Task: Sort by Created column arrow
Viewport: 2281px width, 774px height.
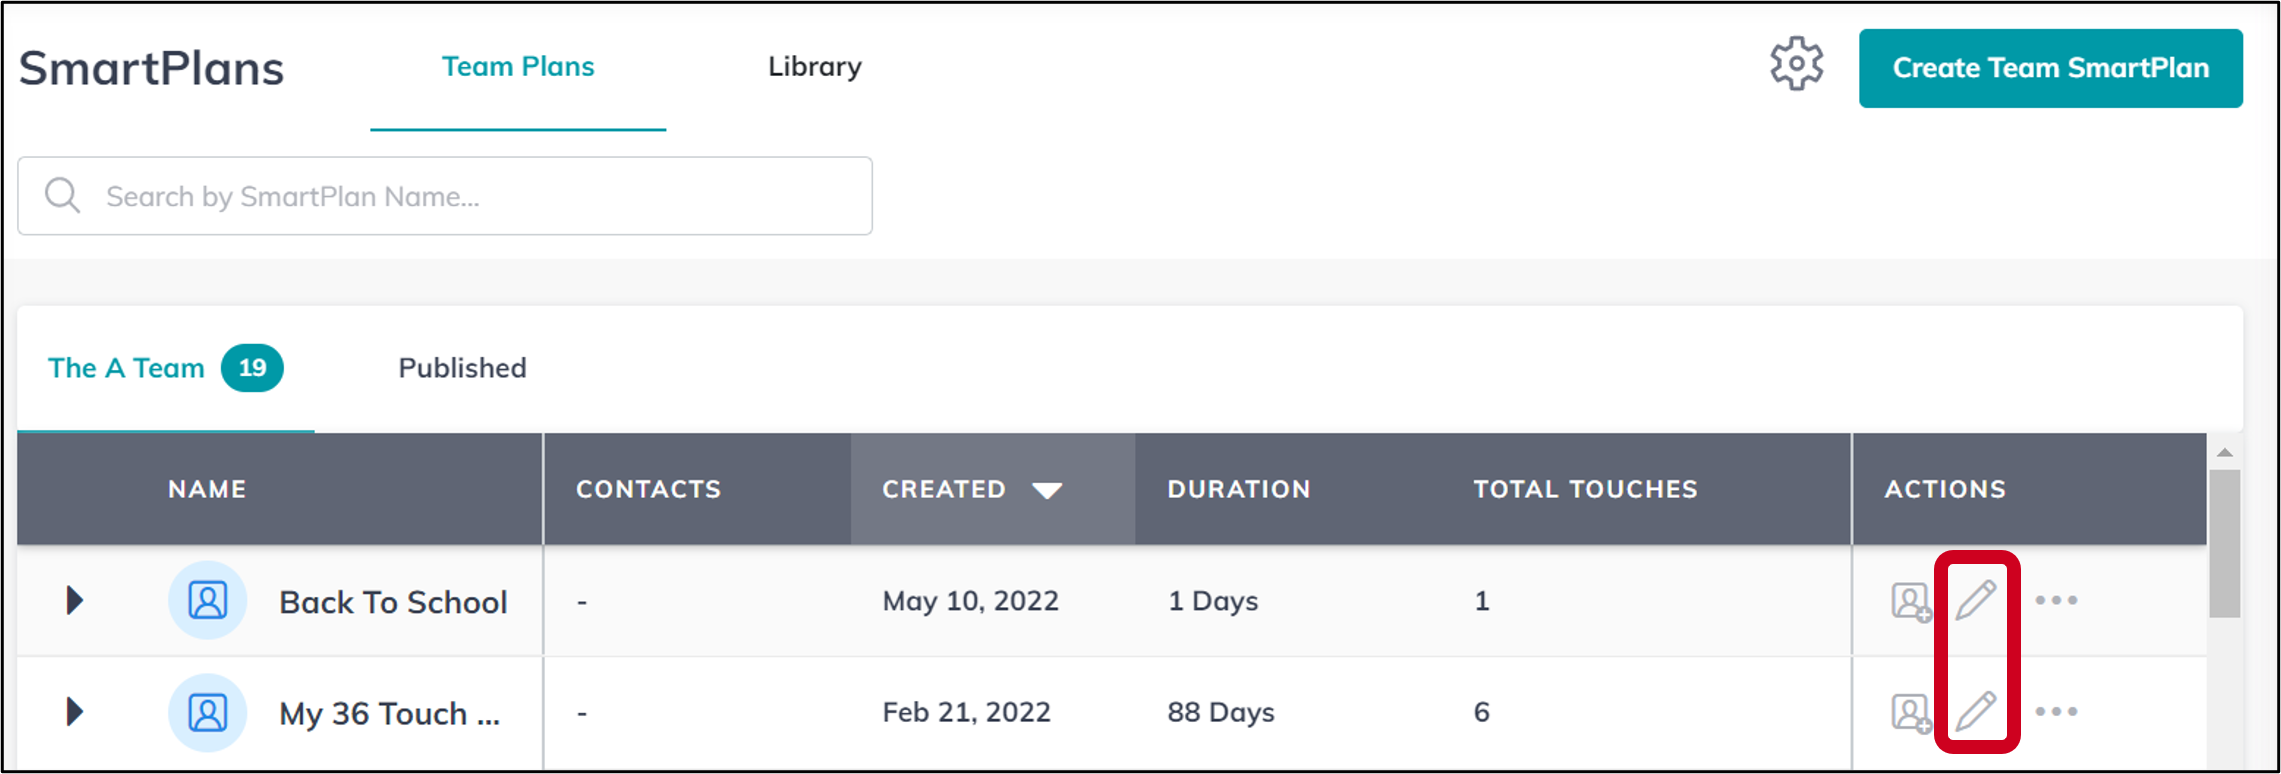Action: point(1047,490)
